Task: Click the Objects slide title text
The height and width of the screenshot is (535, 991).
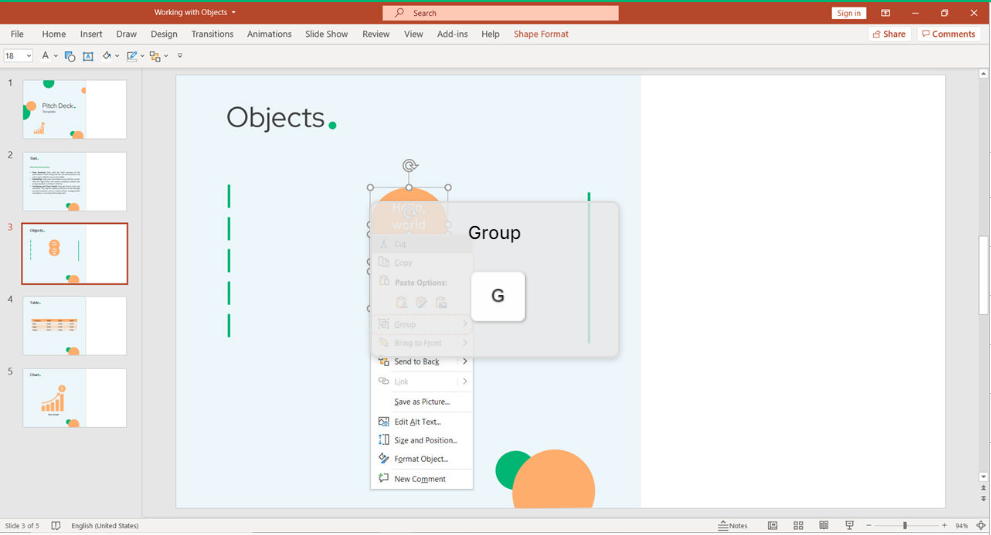Action: [276, 118]
